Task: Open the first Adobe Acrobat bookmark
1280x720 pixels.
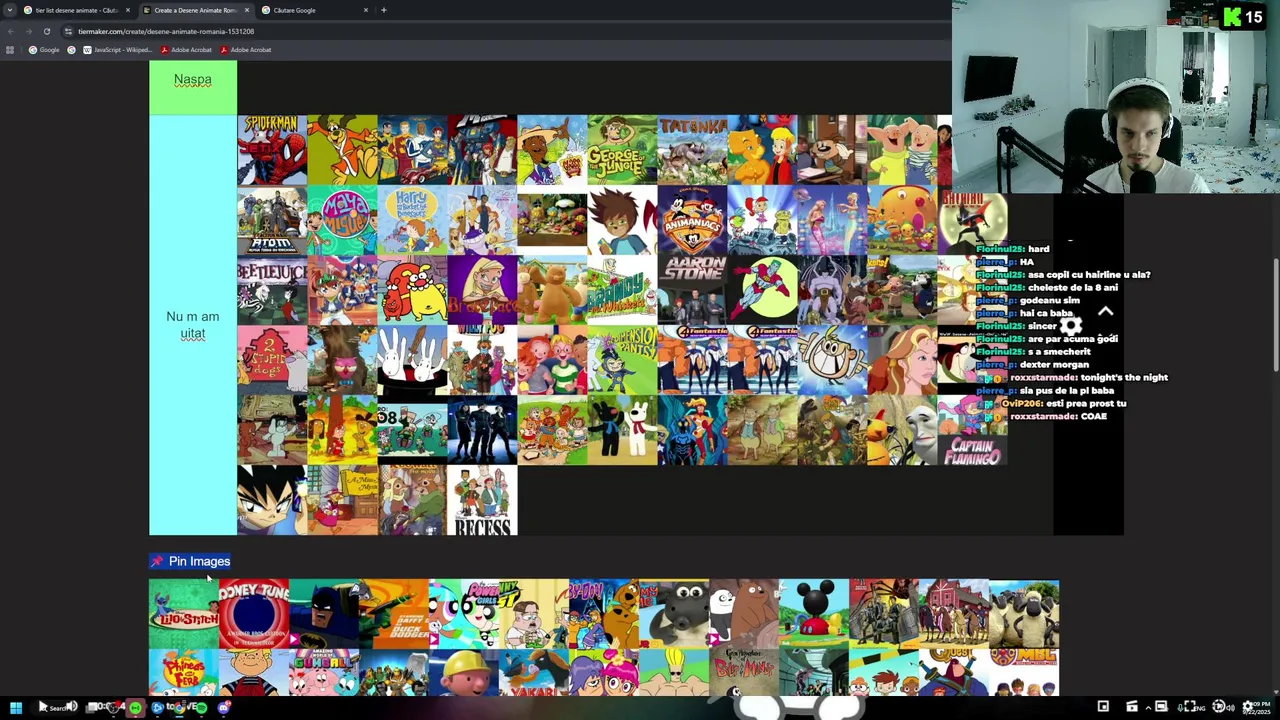Action: click(185, 50)
